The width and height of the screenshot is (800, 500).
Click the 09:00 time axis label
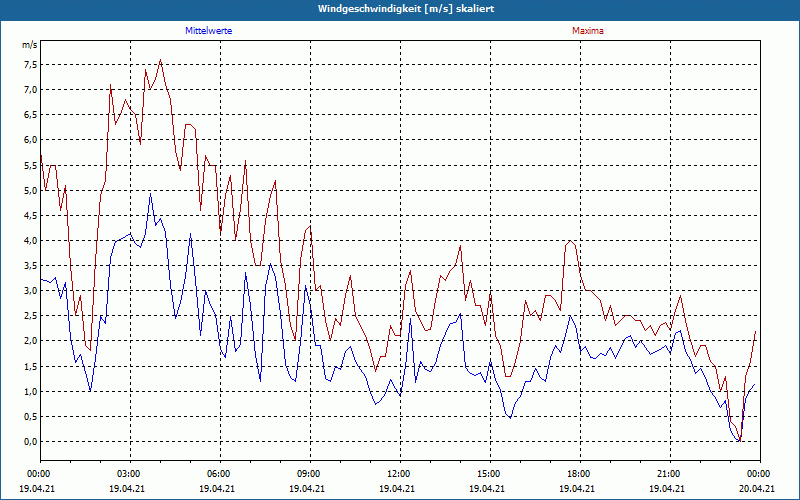[307, 474]
